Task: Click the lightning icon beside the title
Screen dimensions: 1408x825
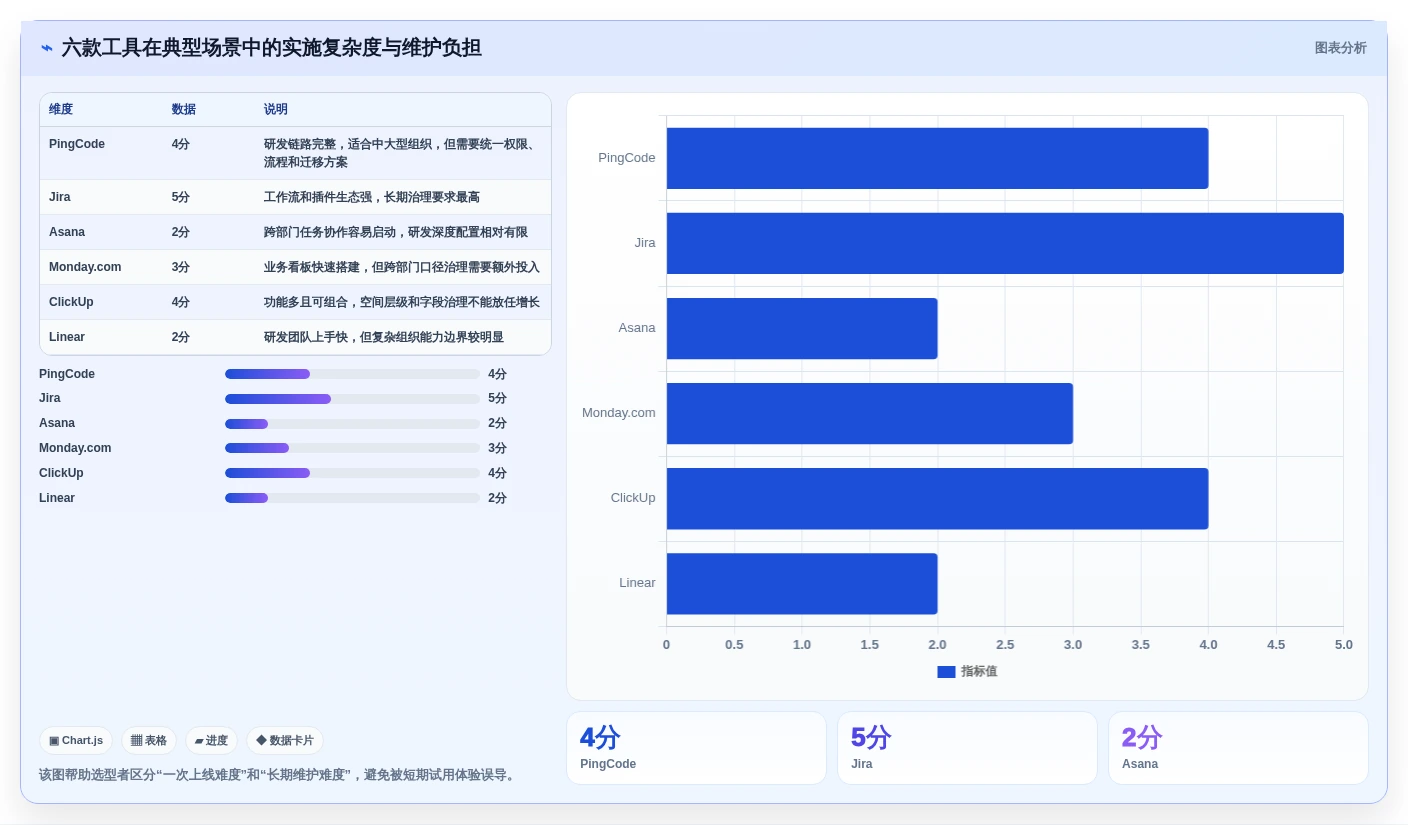Action: (x=47, y=48)
